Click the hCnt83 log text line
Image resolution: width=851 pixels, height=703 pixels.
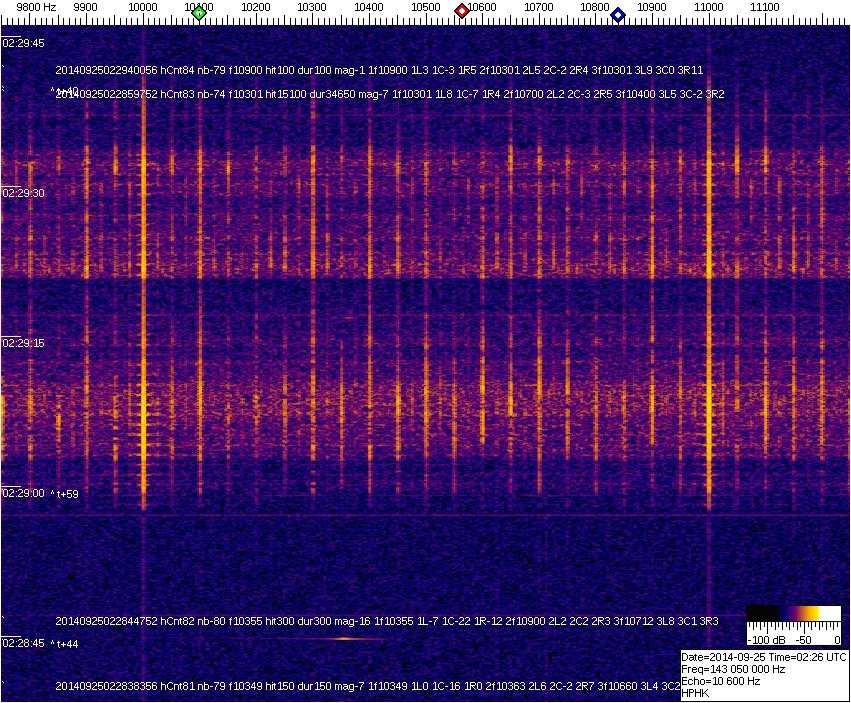pyautogui.click(x=390, y=93)
